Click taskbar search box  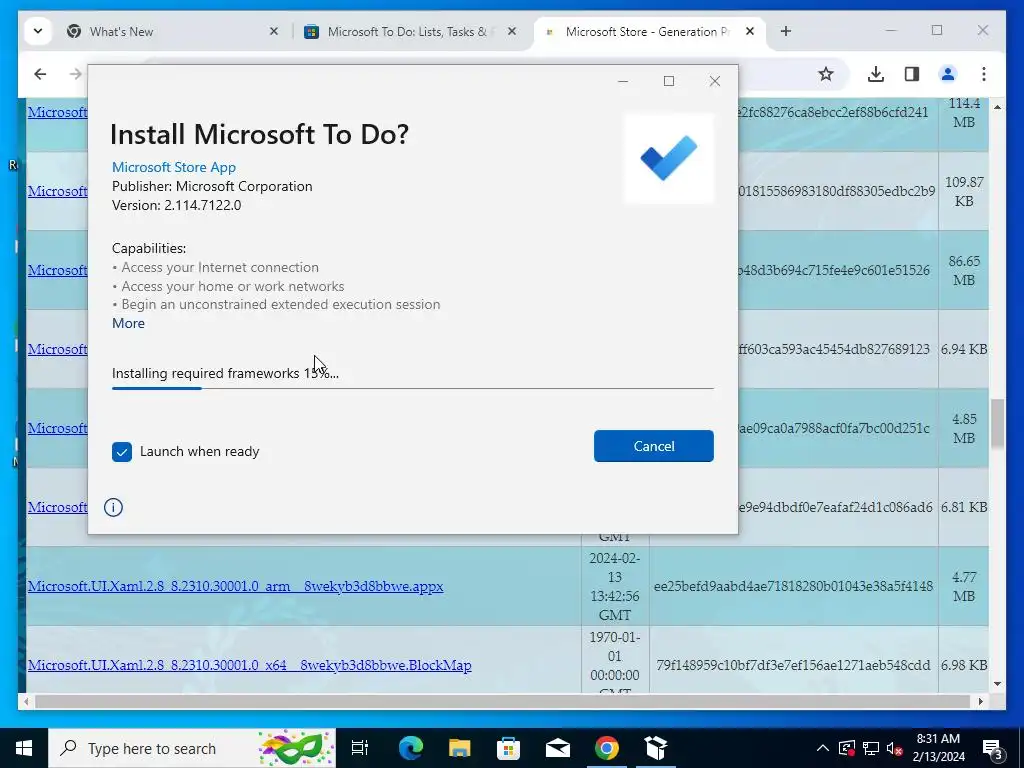pyautogui.click(x=192, y=748)
